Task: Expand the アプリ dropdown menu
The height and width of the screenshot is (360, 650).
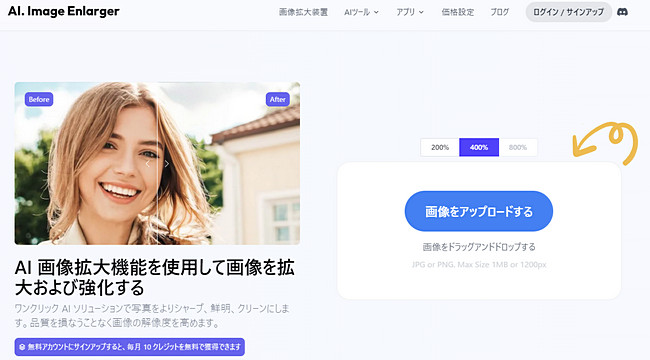Action: (x=410, y=12)
